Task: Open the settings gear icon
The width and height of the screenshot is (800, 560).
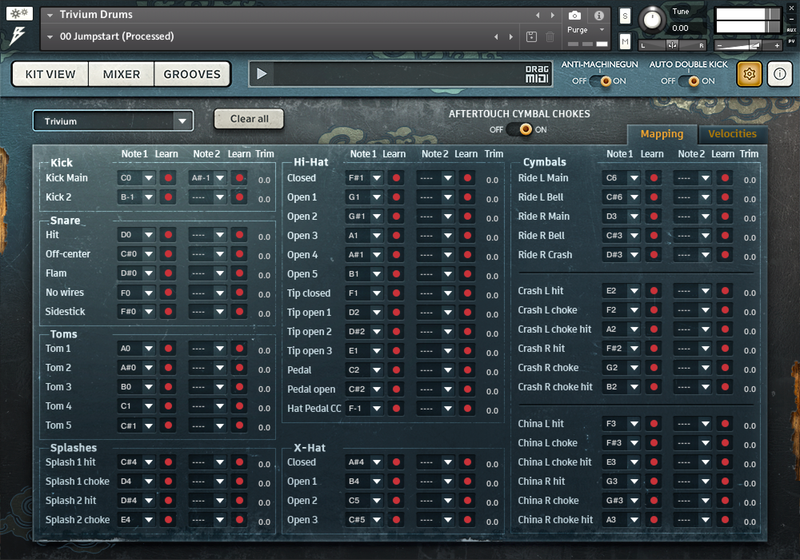Action: [748, 74]
